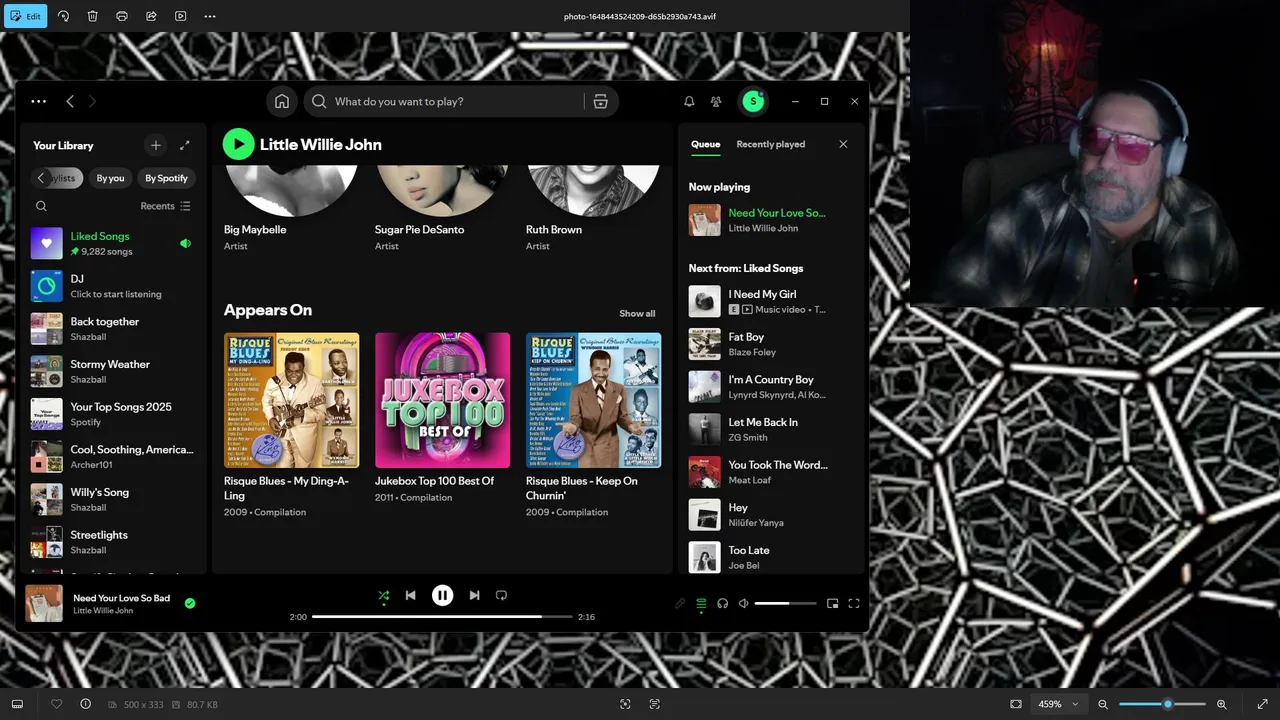This screenshot has height=720, width=1280.
Task: Select Hey by Nilüfer Yanya in queue
Action: (772, 515)
